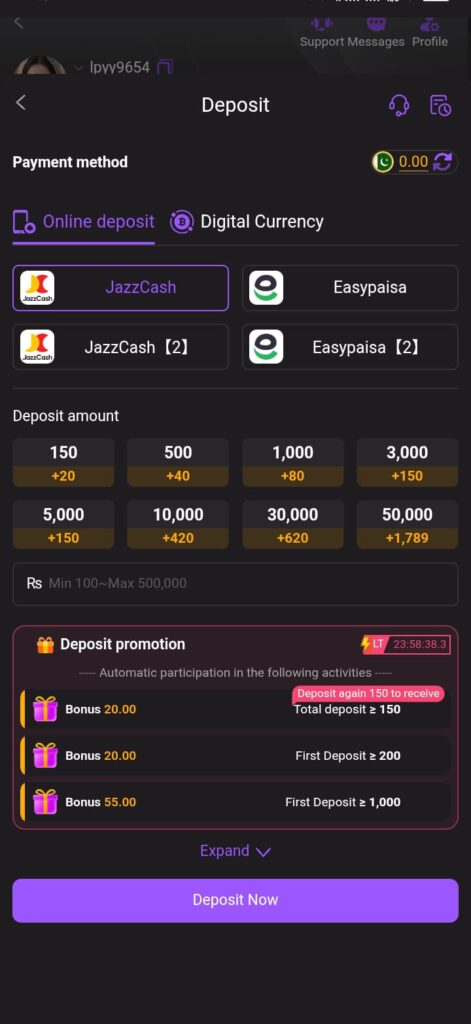Go back using Deposit header arrow
This screenshot has height=1024, width=471.
tap(21, 103)
